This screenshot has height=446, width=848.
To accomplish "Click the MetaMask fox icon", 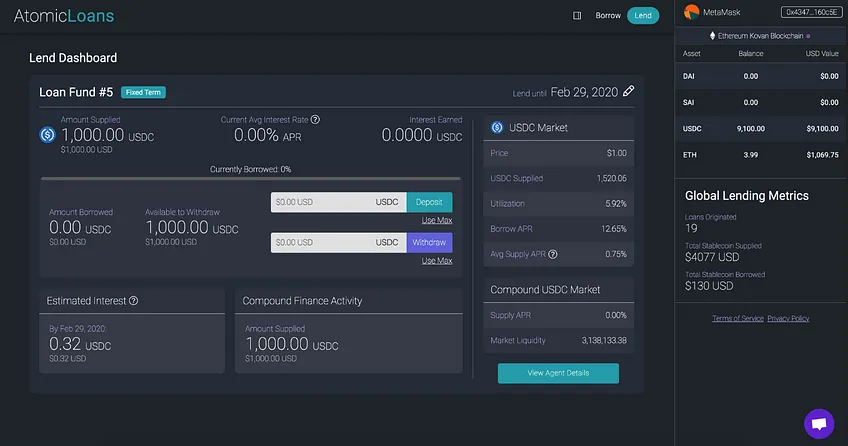I will [691, 12].
